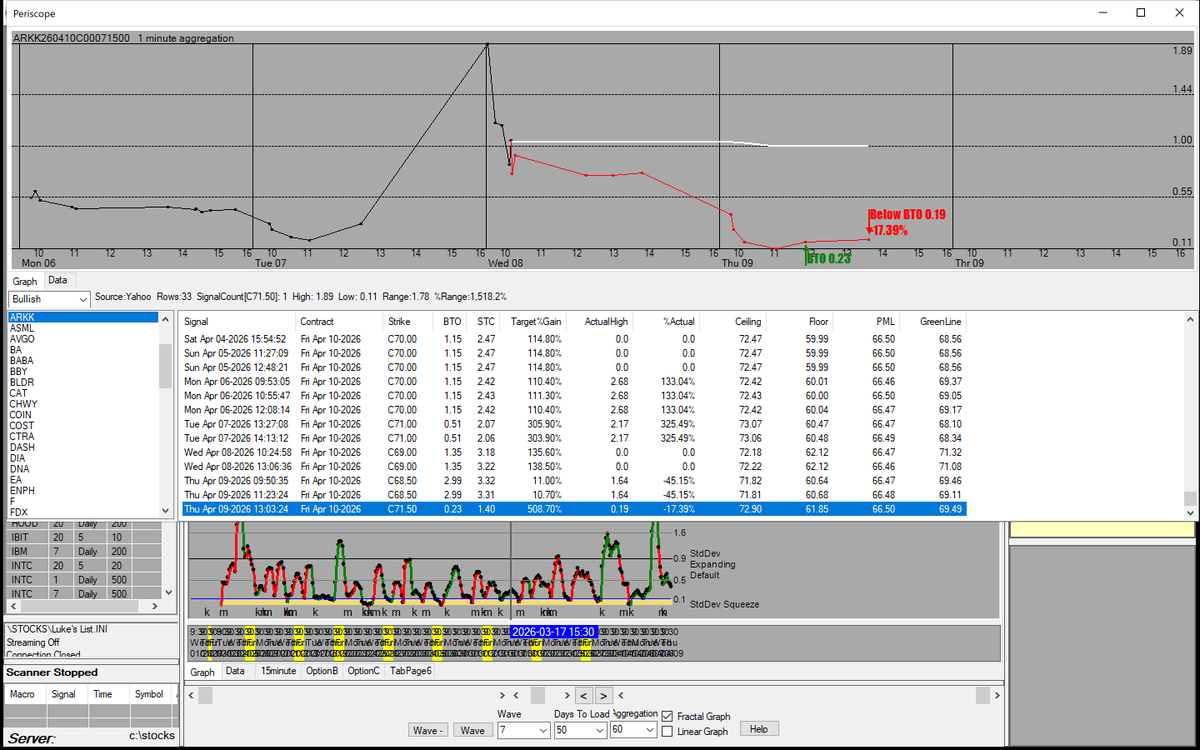Sort by the Signal column header

(238, 322)
